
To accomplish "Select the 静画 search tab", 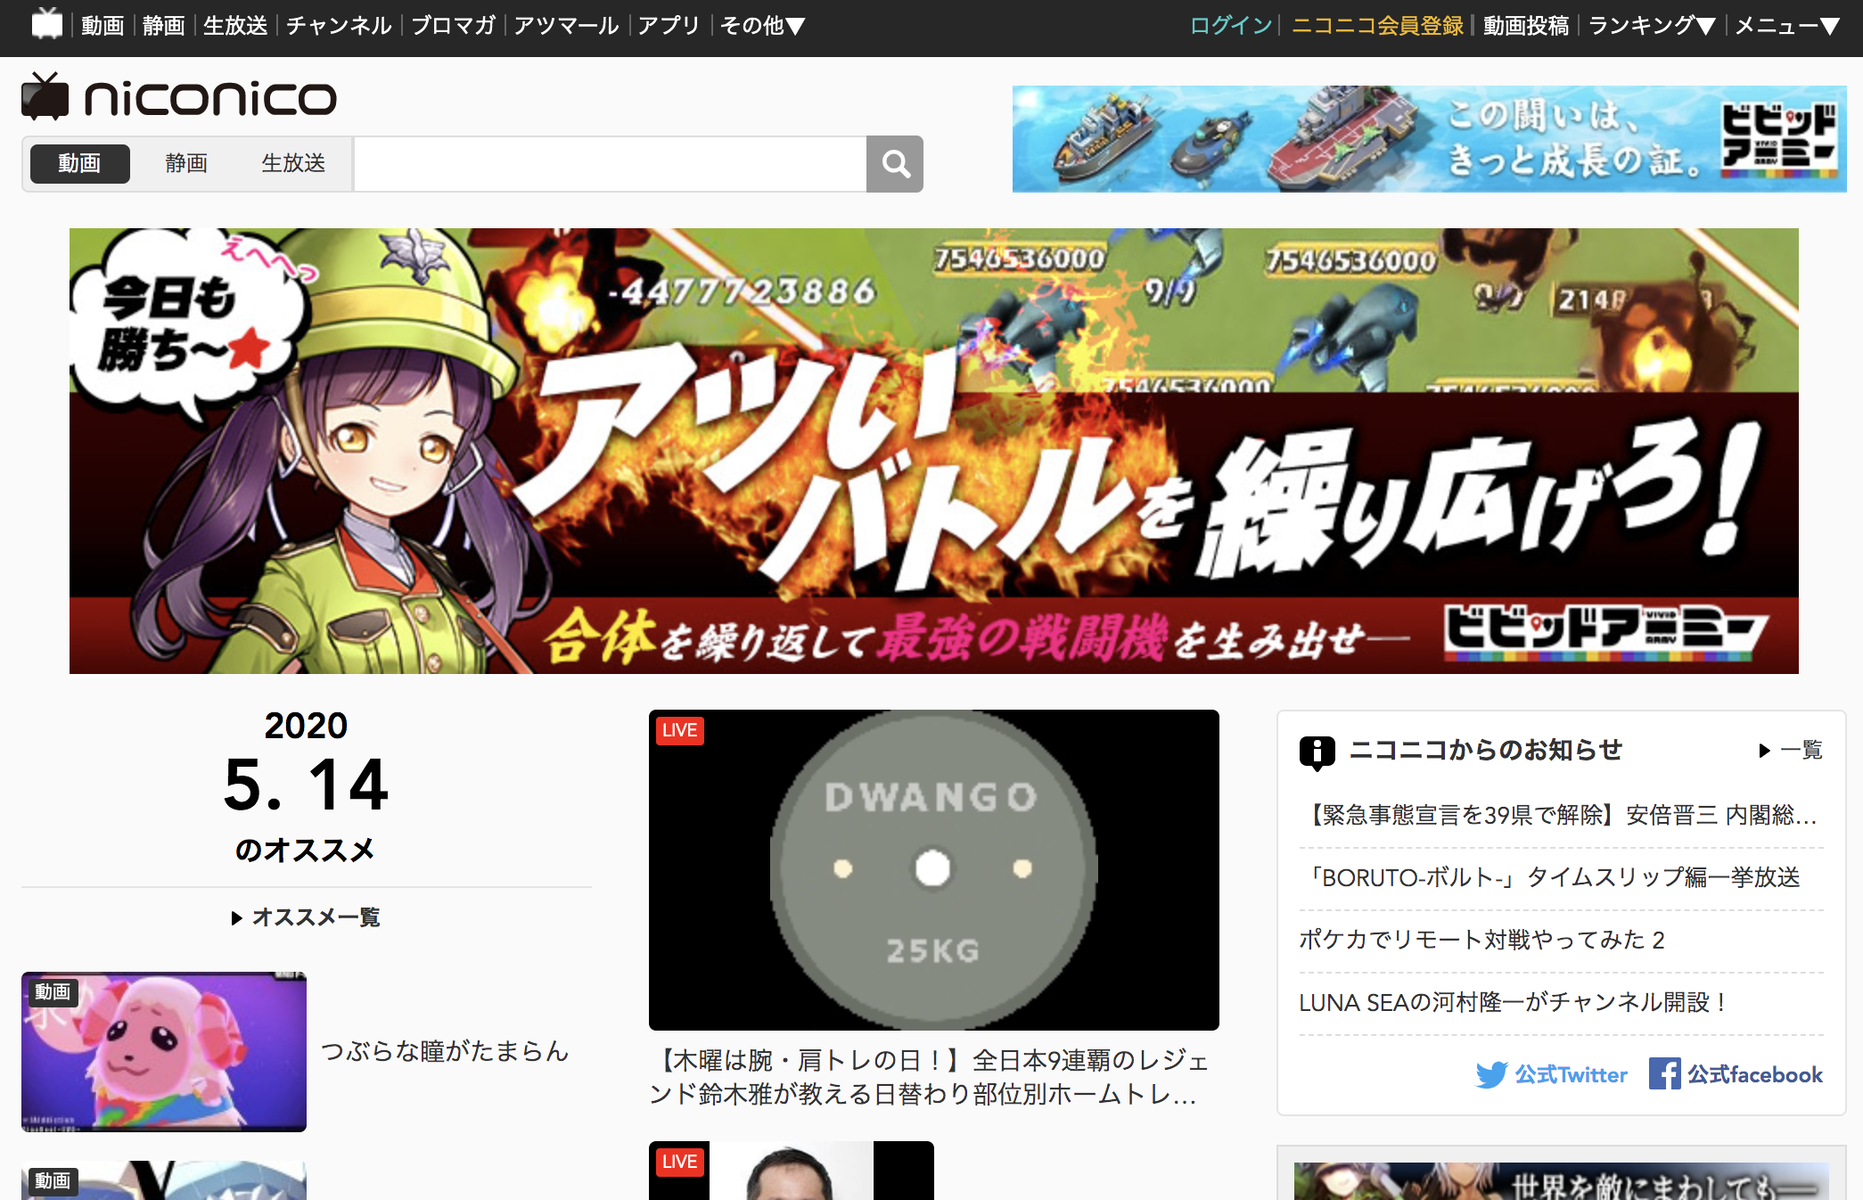I will 186,163.
